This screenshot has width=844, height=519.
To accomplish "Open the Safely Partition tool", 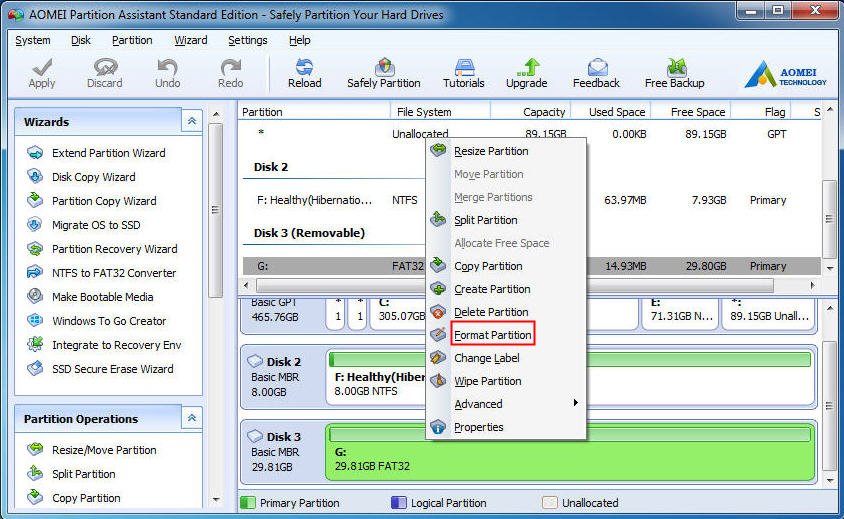I will coord(384,73).
